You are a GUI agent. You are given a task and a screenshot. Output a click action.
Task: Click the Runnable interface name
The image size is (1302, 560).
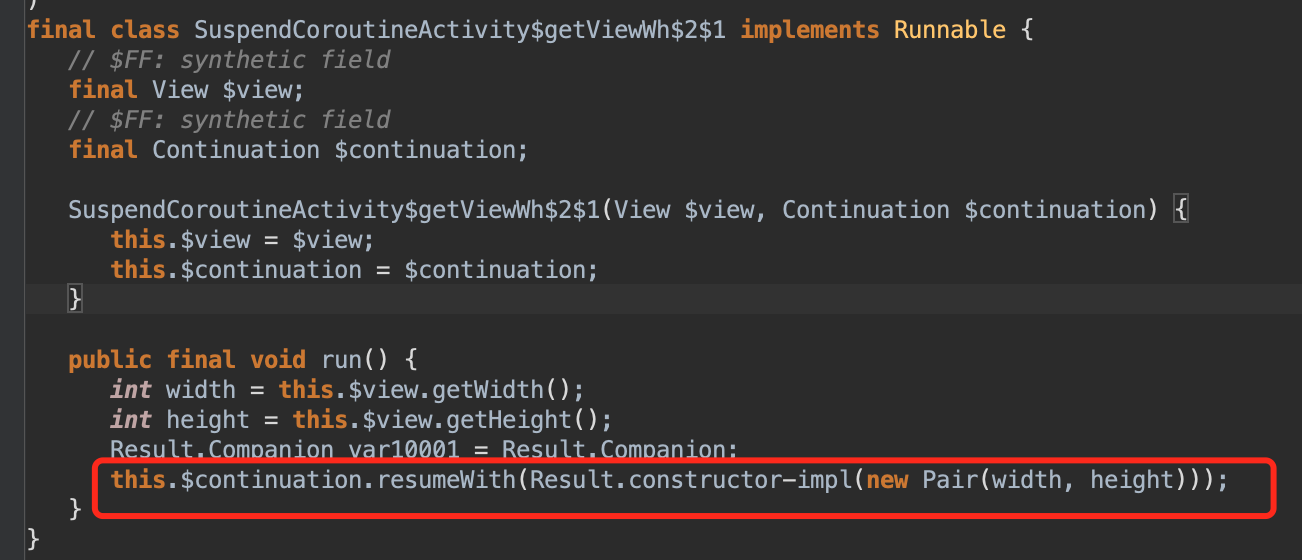click(950, 29)
